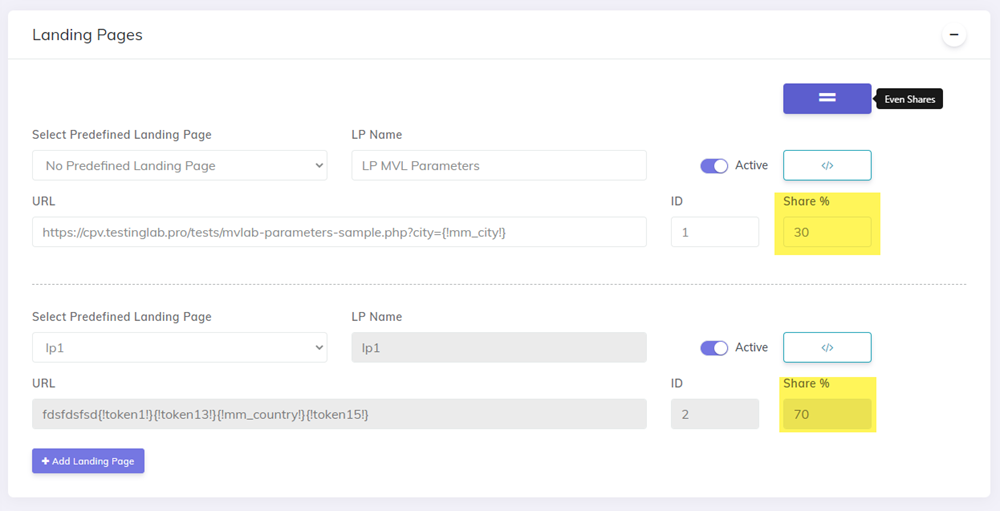Collapse the Landing Pages panel
This screenshot has width=1000, height=511.
point(954,35)
